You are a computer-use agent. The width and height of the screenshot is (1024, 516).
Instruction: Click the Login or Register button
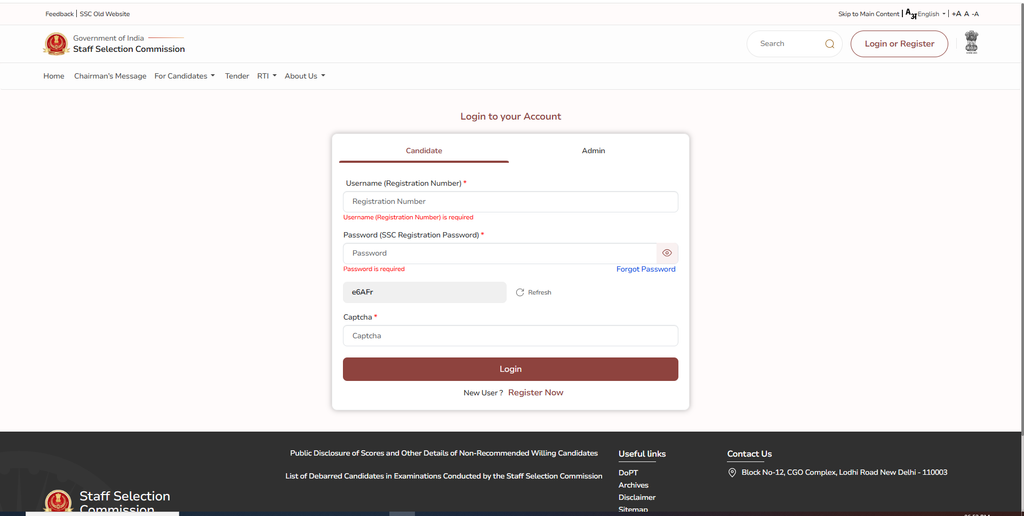tap(899, 44)
